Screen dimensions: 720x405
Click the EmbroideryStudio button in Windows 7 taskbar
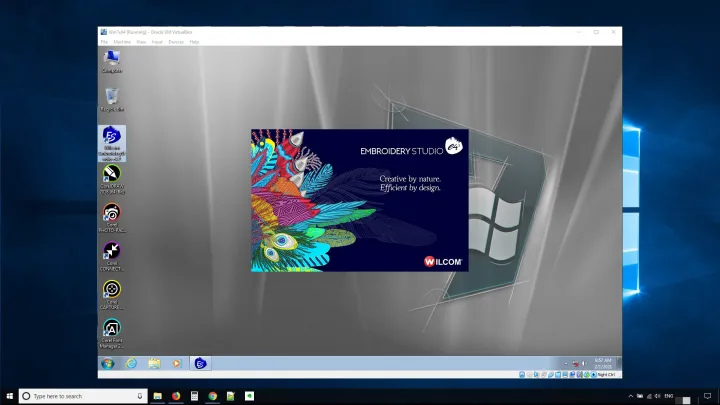click(200, 362)
